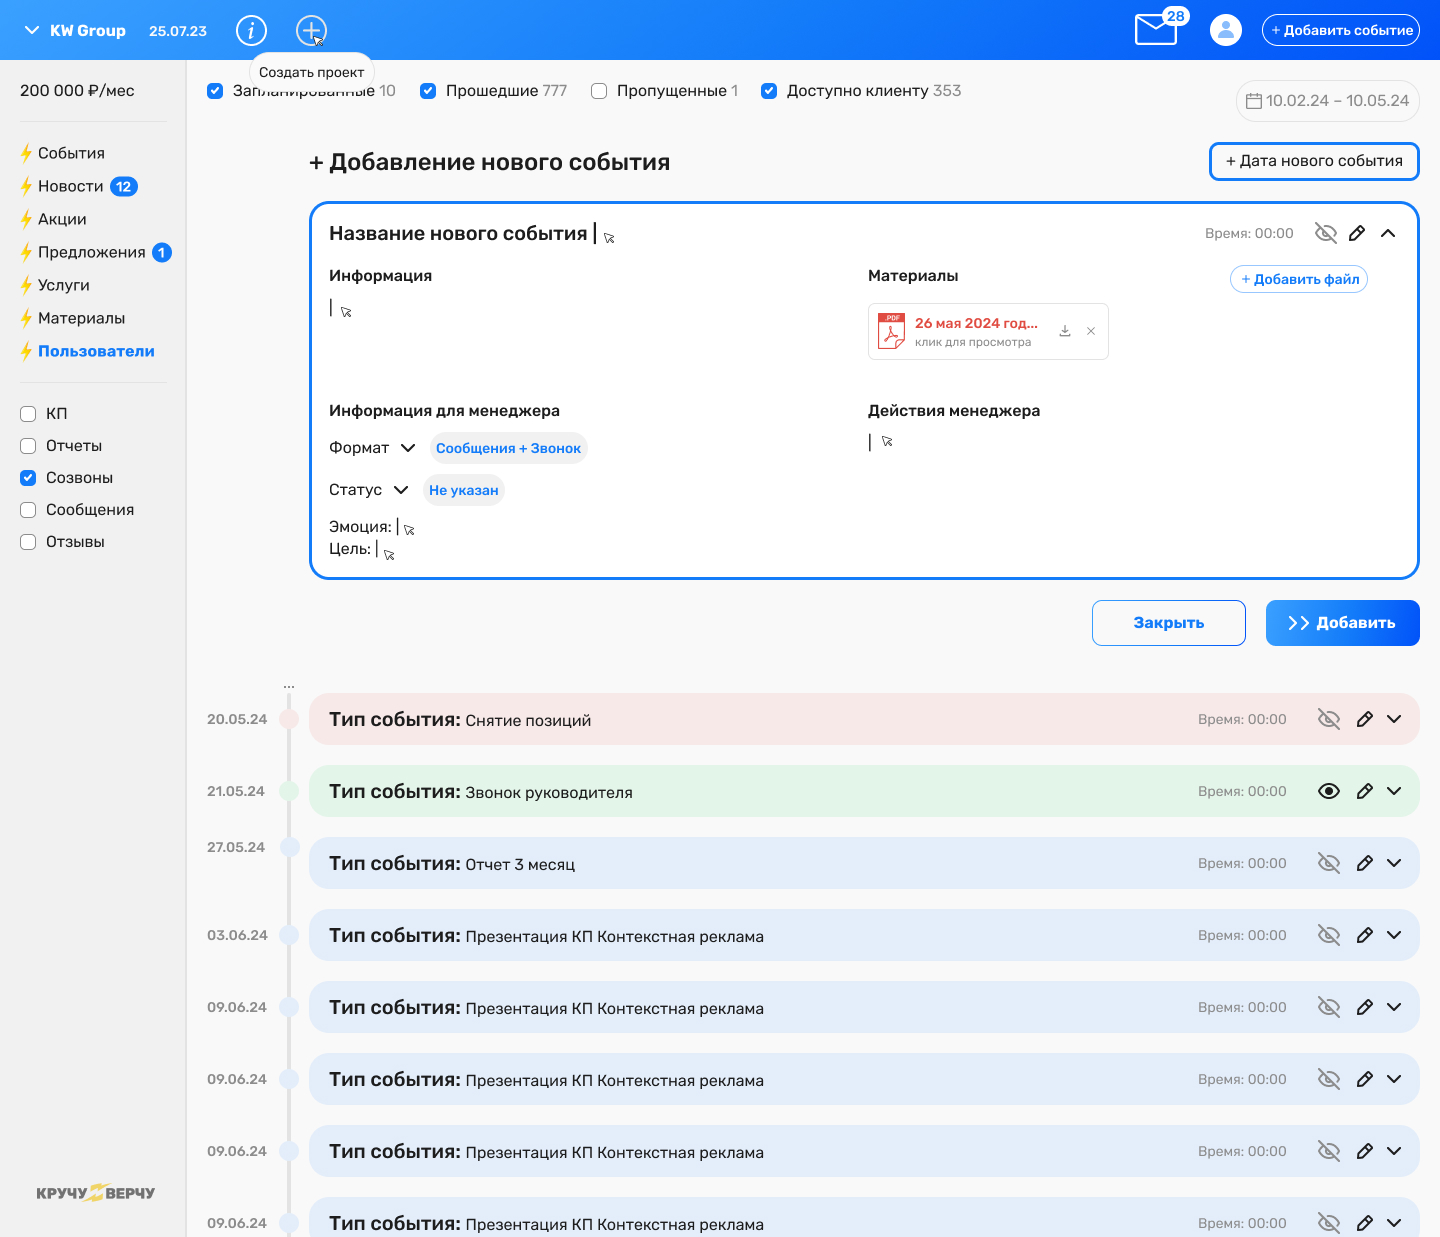Toggle the Запланированные checkbox
Screen dimensions: 1440x1237
pyautogui.click(x=215, y=91)
